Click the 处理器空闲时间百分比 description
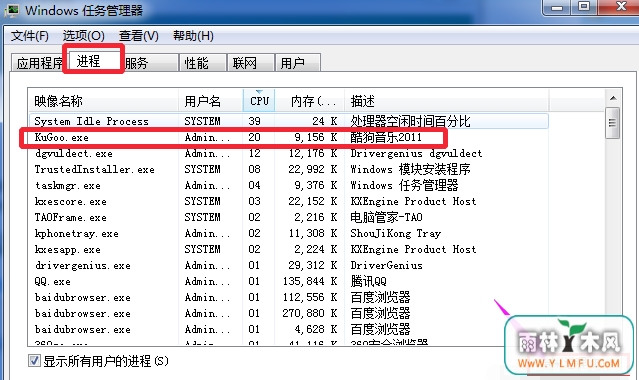This screenshot has height=380, width=639. [410, 121]
